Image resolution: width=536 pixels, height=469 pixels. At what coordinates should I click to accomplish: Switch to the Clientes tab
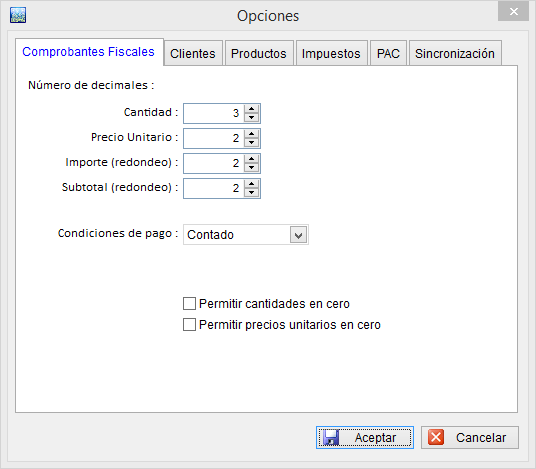(193, 53)
